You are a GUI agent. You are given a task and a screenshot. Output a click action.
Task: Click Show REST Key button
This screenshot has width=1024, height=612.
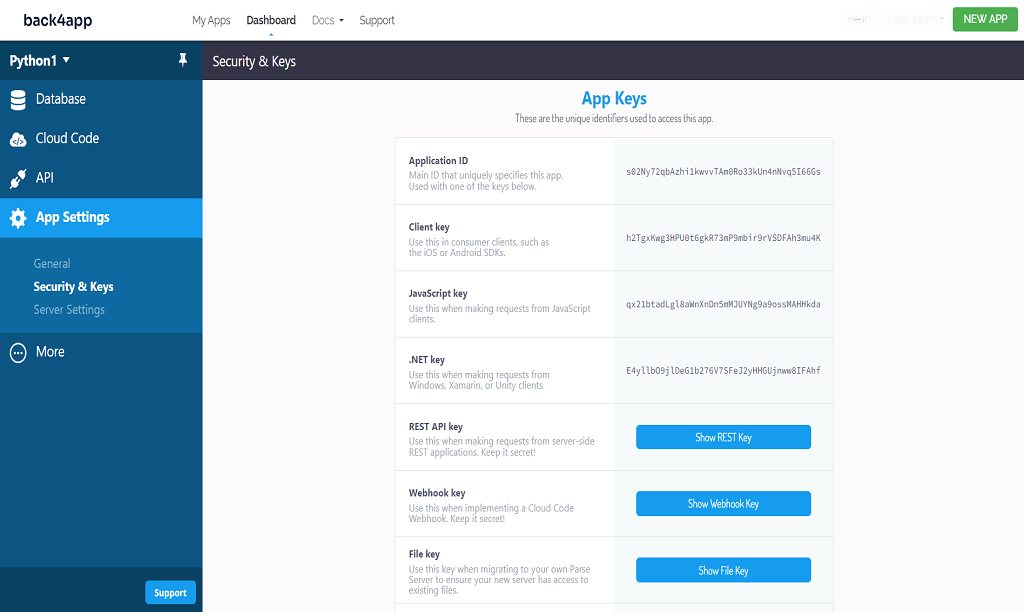tap(724, 437)
